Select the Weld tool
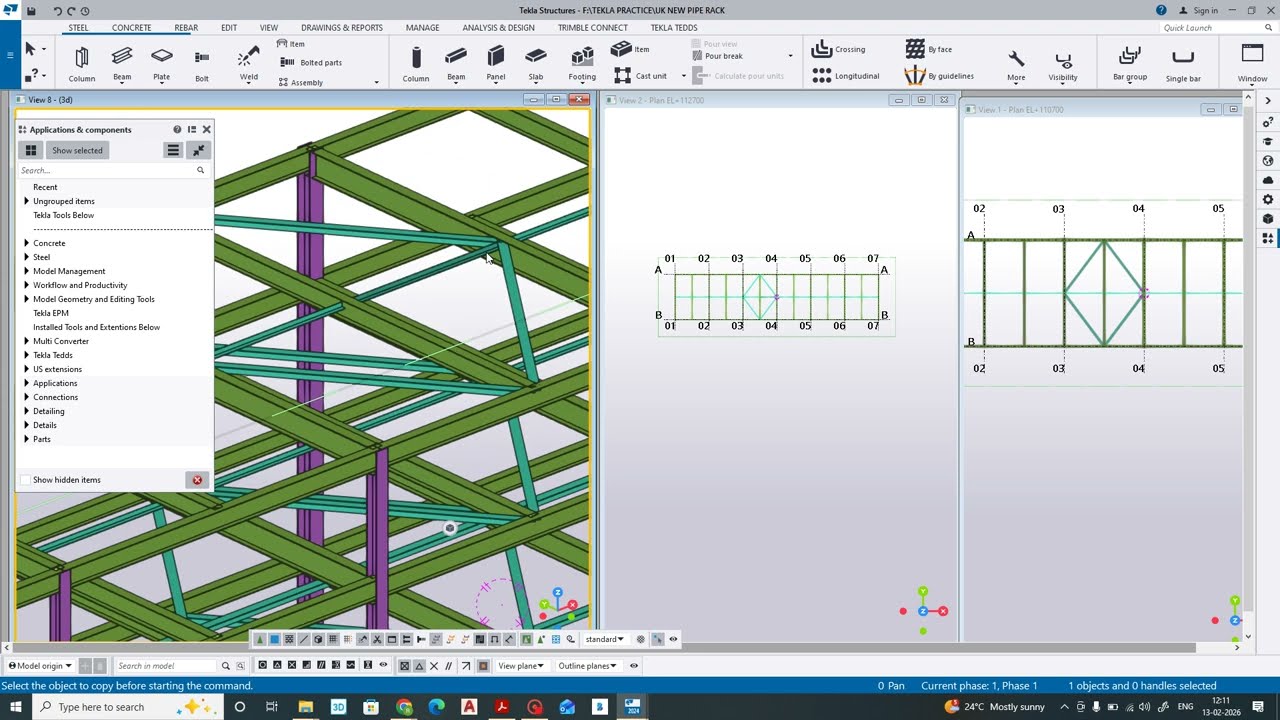Screen dimensions: 1280x720 click(x=249, y=64)
